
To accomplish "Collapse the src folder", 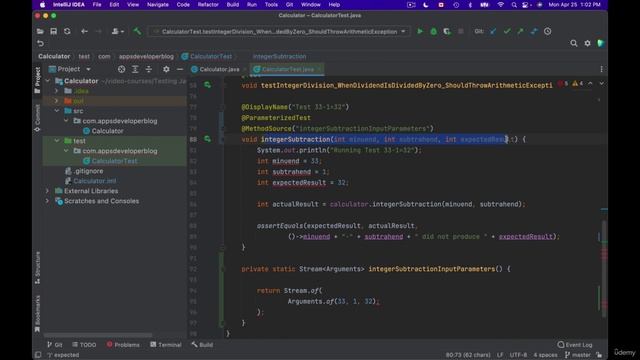I will [x=57, y=111].
